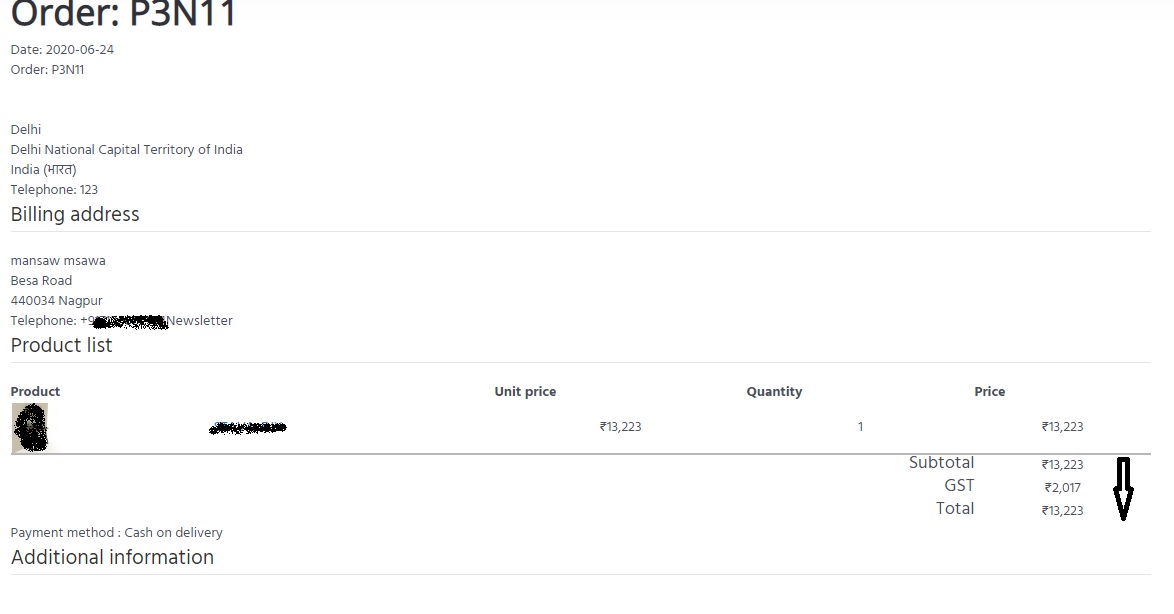1174x614 pixels.
Task: Click the Total label
Action: [x=954, y=508]
